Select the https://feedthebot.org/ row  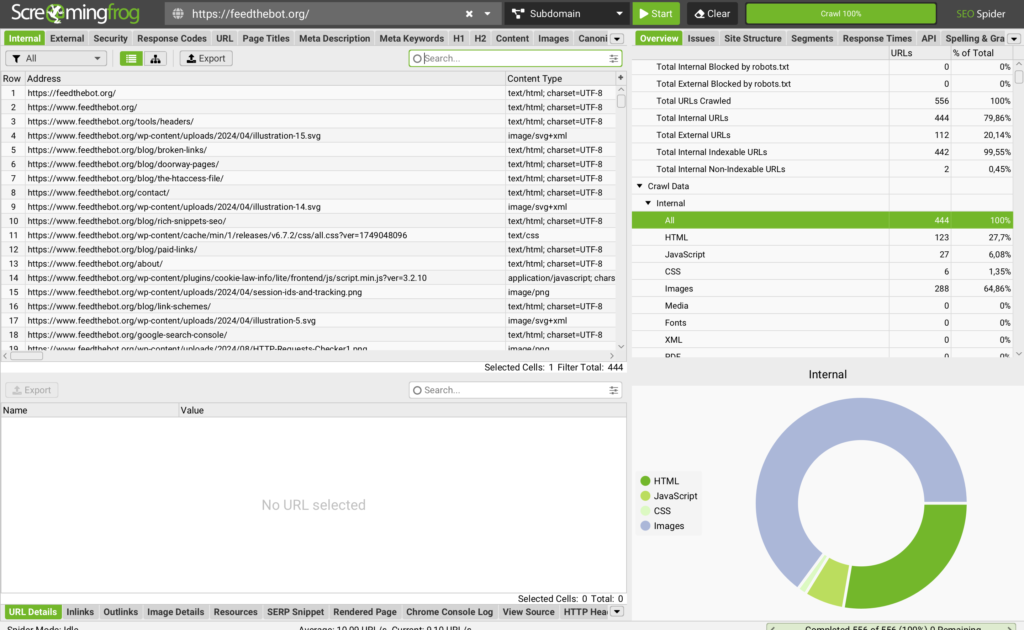click(308, 93)
